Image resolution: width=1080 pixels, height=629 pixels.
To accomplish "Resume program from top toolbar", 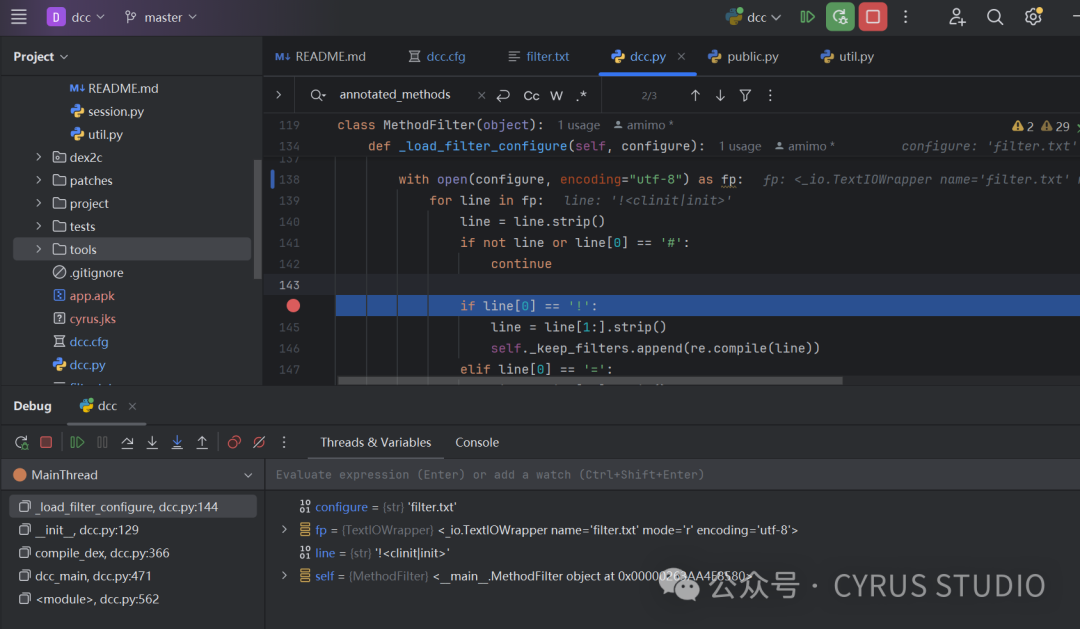I will point(807,17).
